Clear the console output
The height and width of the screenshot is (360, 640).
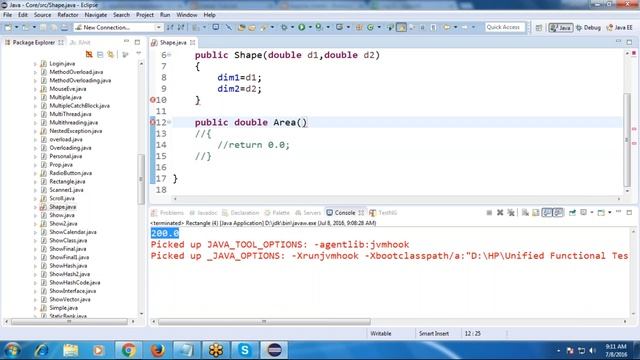coord(525,213)
